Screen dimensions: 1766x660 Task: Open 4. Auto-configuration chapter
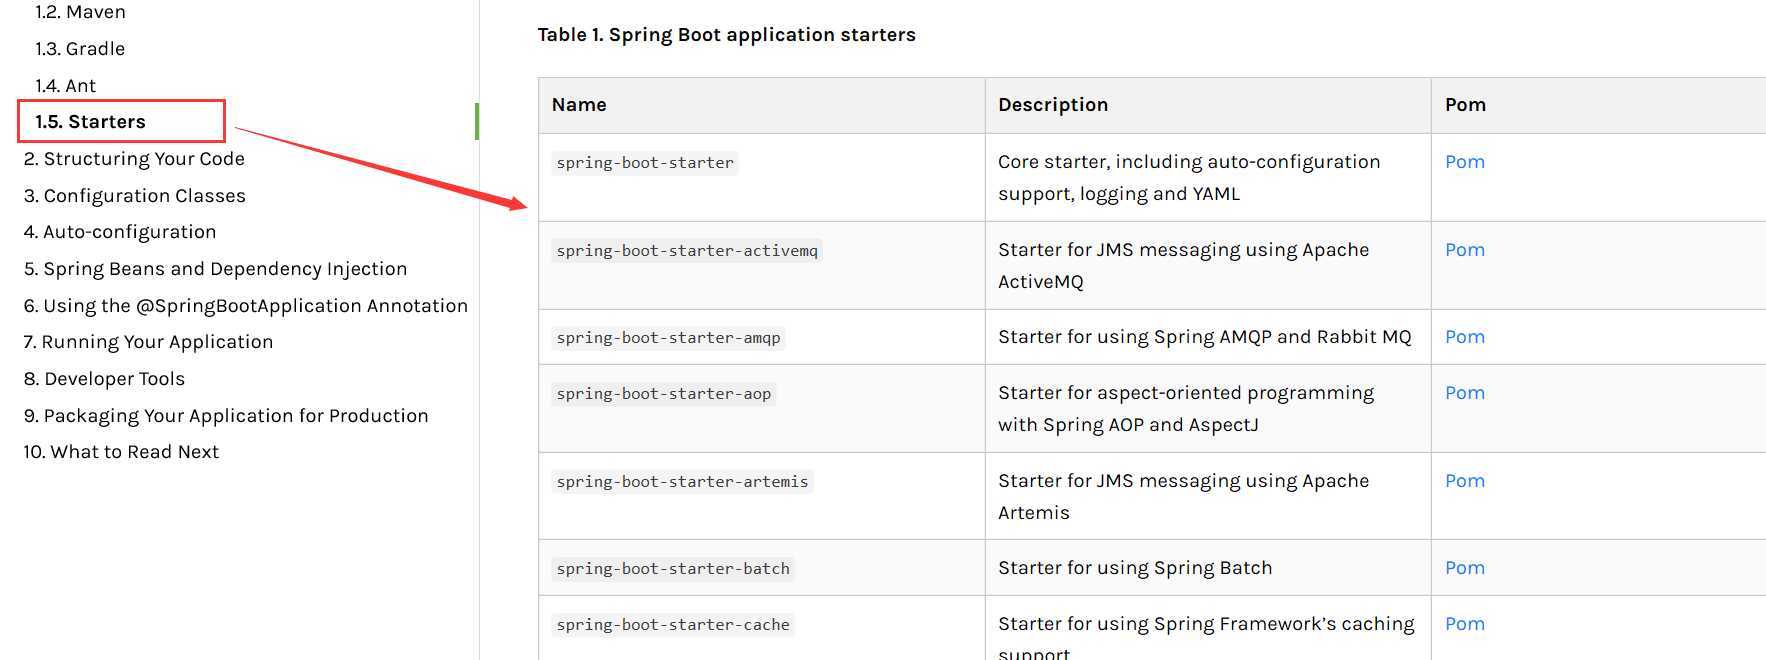point(120,232)
